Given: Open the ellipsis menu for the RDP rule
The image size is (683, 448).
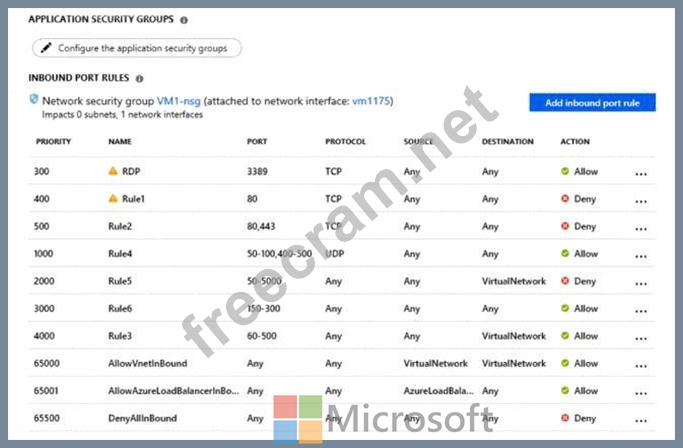Looking at the screenshot, I should tap(641, 172).
